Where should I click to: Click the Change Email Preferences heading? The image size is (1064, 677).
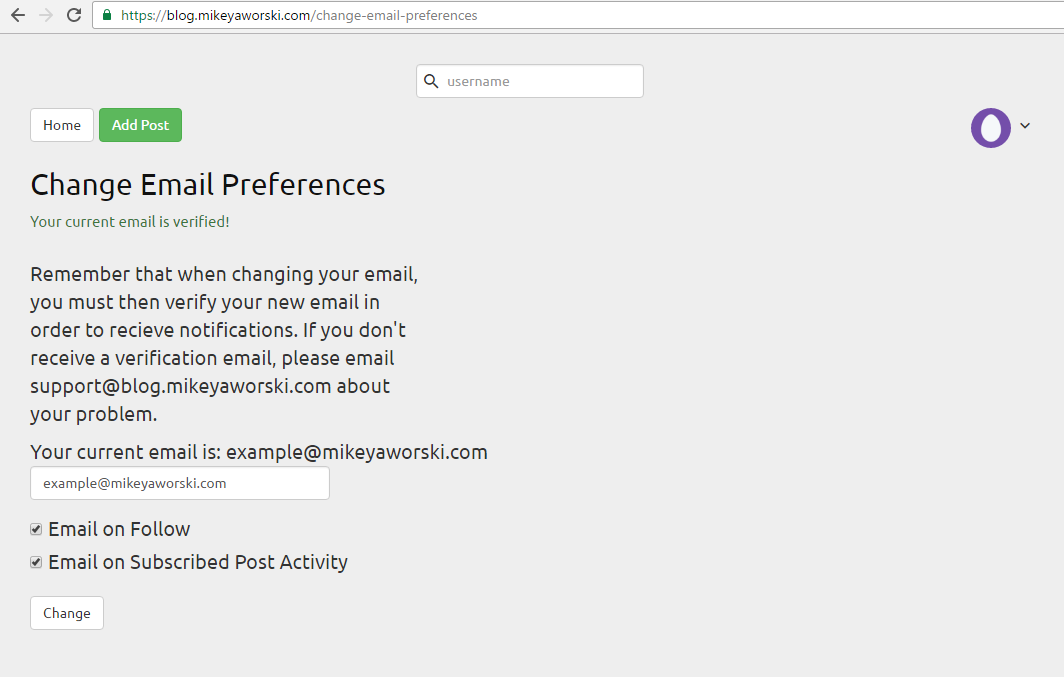[208, 185]
